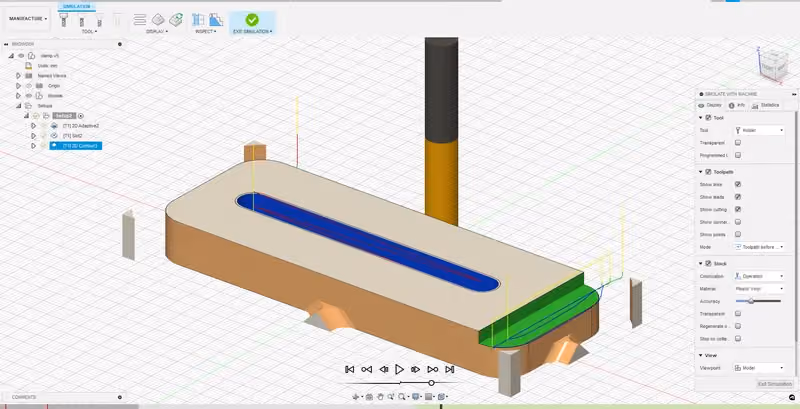Open the DISPLAY menu in toolbar
Screen dimensions: 800x409
coord(156,32)
